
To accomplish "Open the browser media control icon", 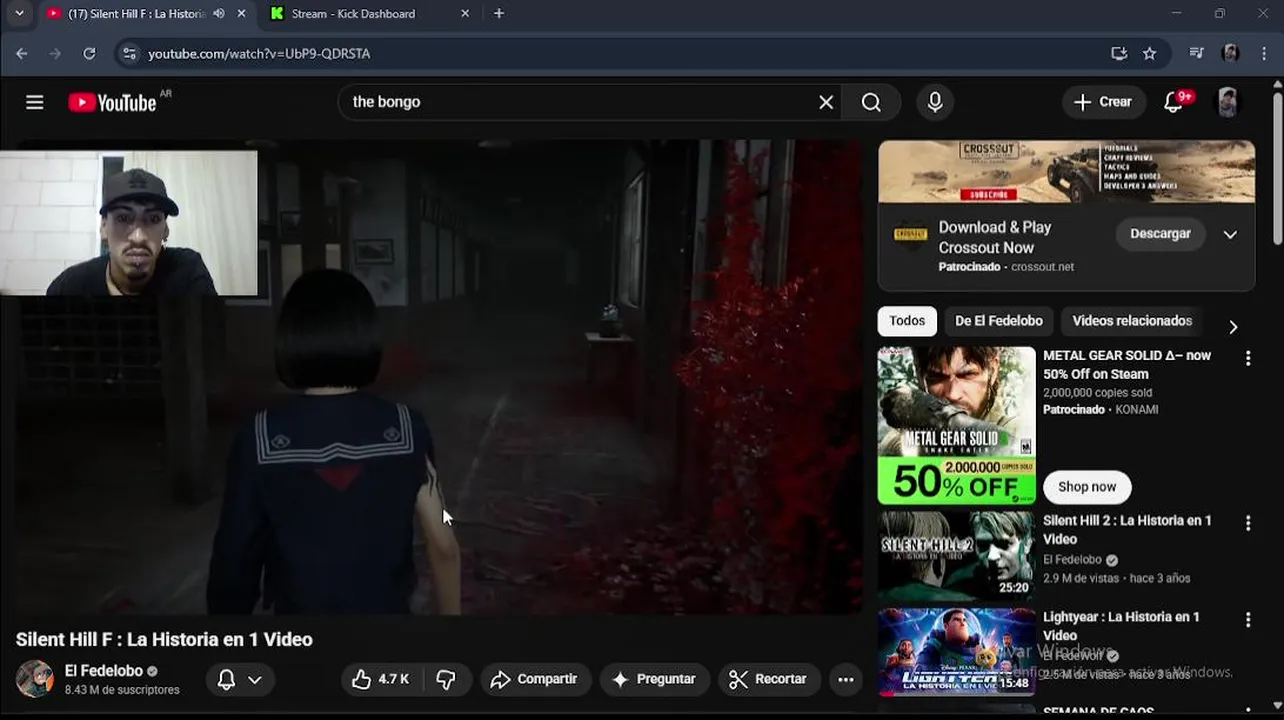I will point(1196,53).
